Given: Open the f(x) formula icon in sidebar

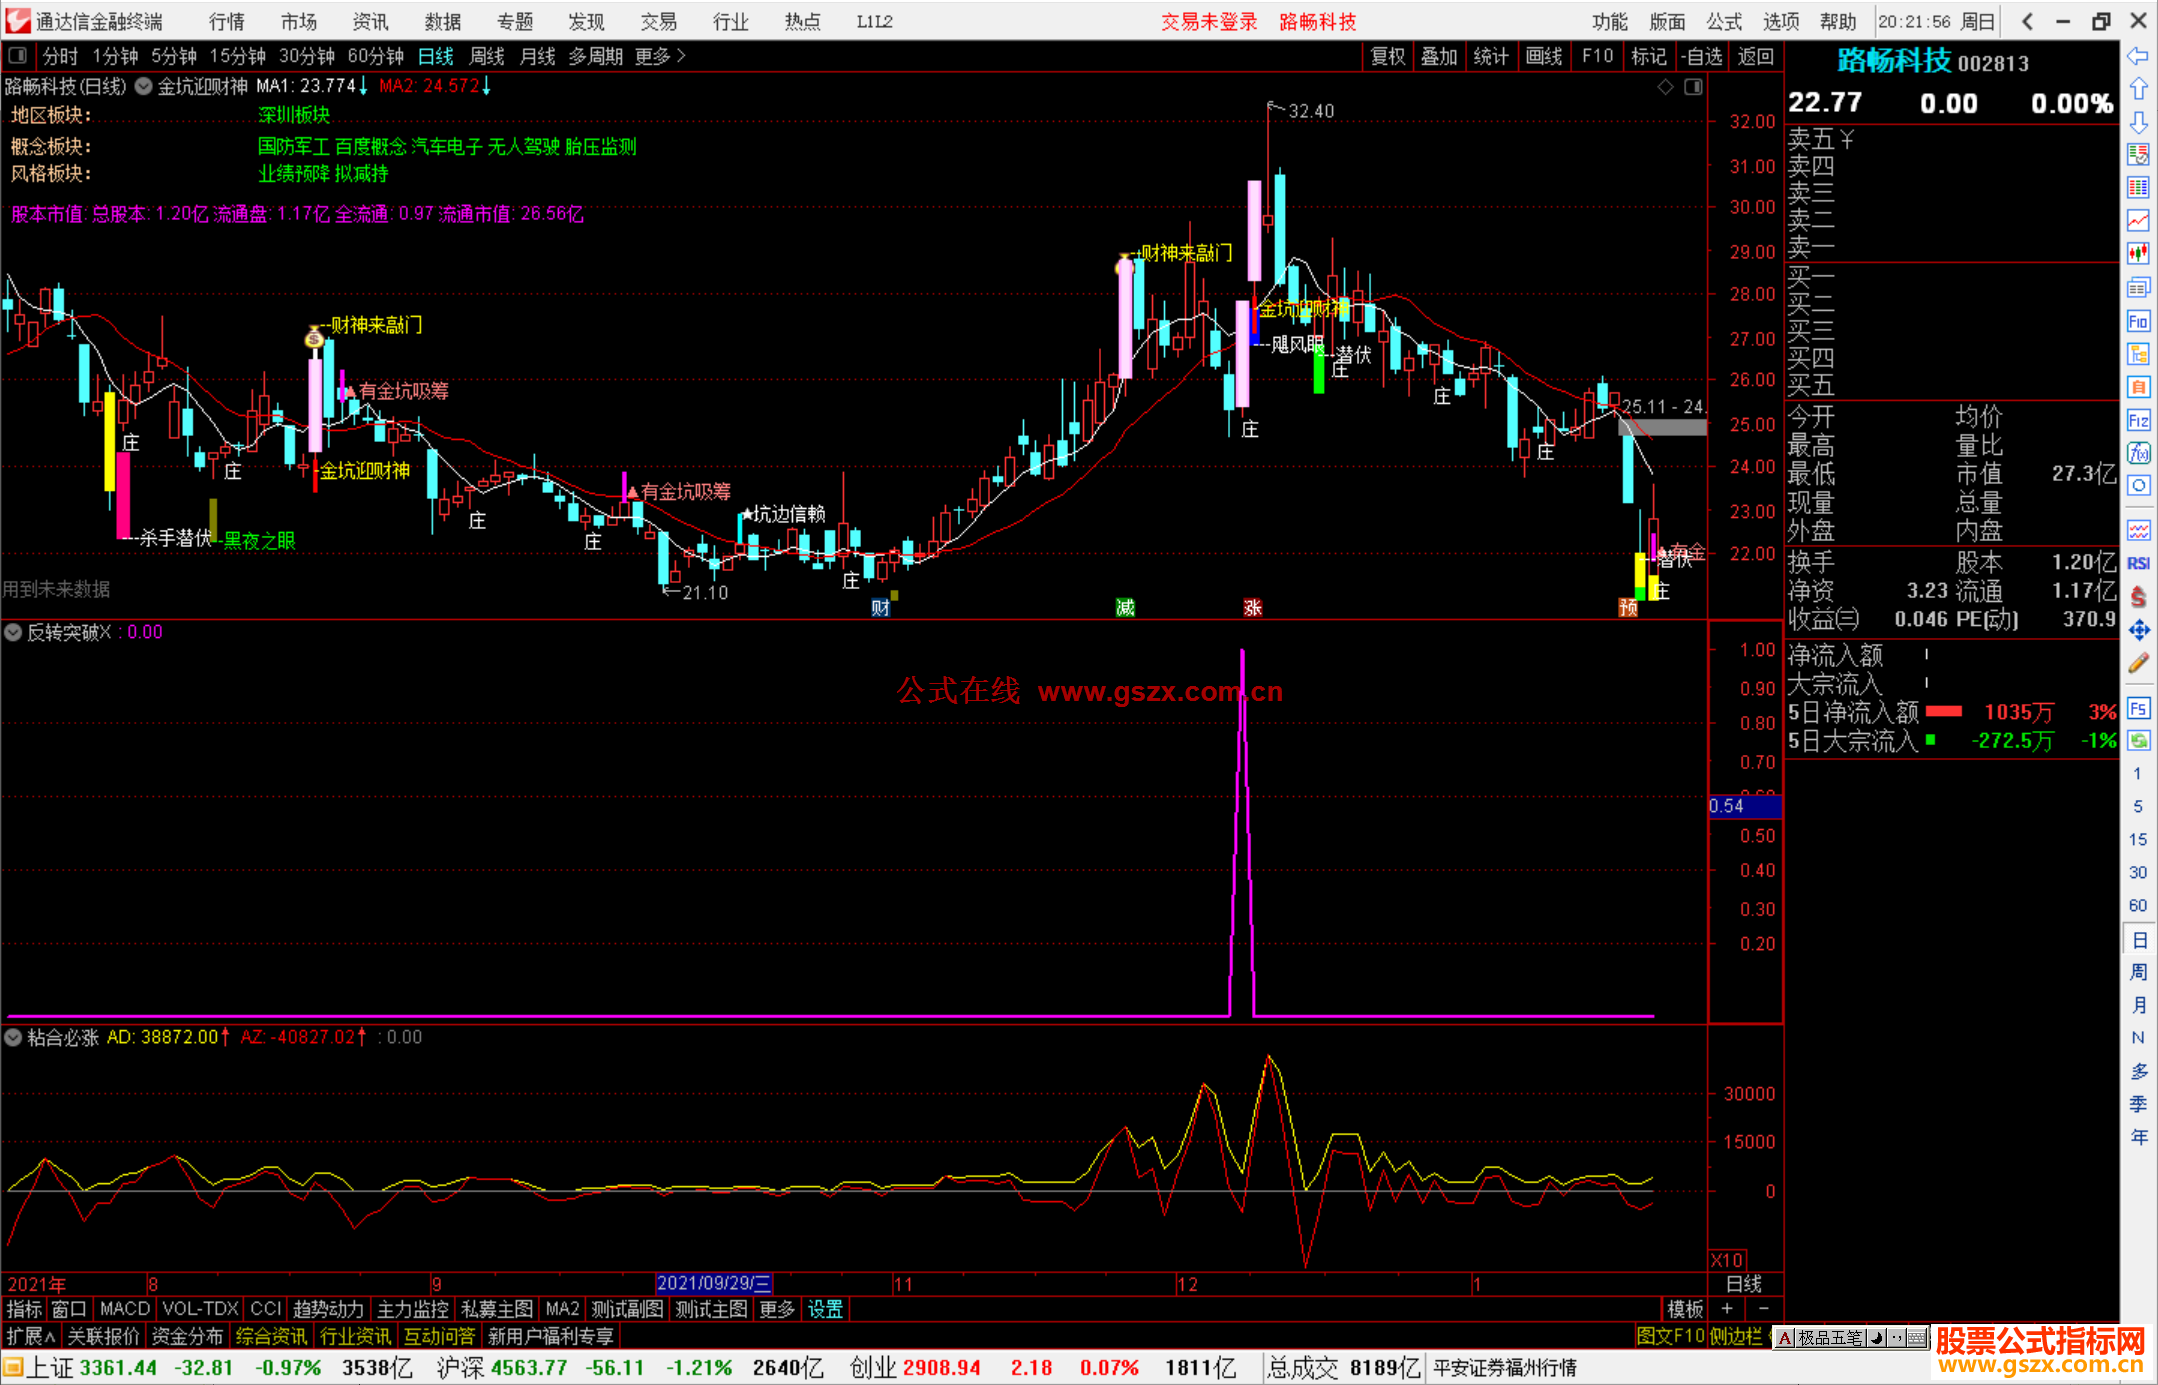Looking at the screenshot, I should click(2138, 453).
